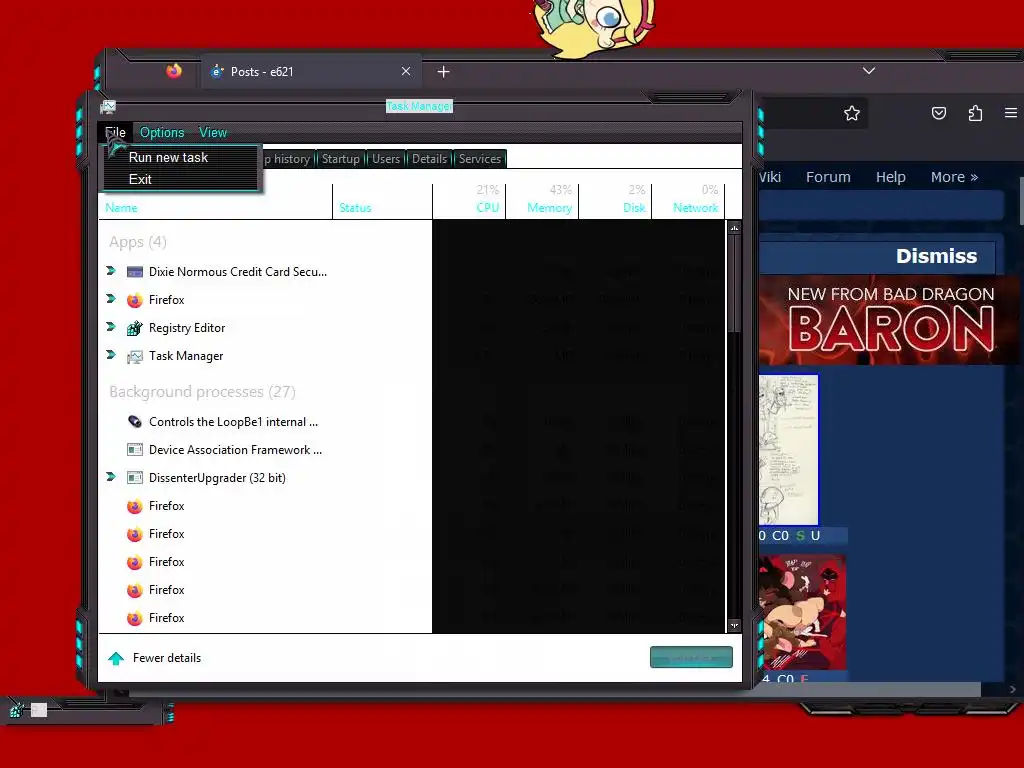Sort processes by Status column
1024x768 pixels.
pyautogui.click(x=355, y=208)
